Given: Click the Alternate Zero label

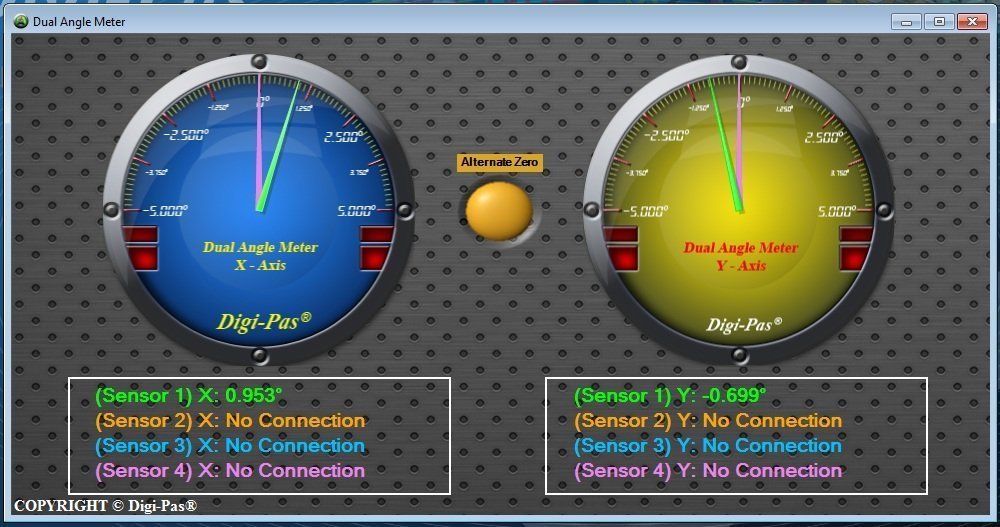Looking at the screenshot, I should (499, 162).
